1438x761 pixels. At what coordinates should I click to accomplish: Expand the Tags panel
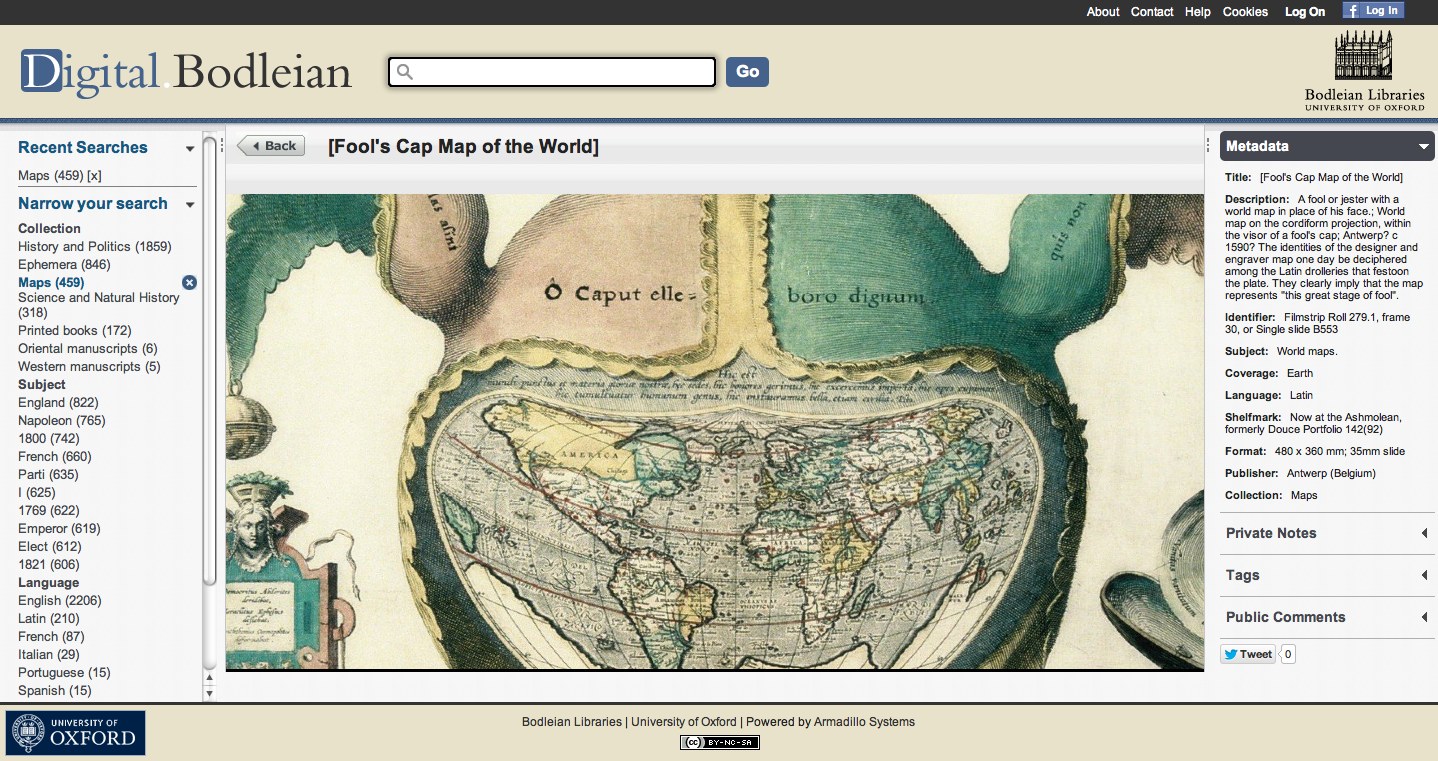1327,575
